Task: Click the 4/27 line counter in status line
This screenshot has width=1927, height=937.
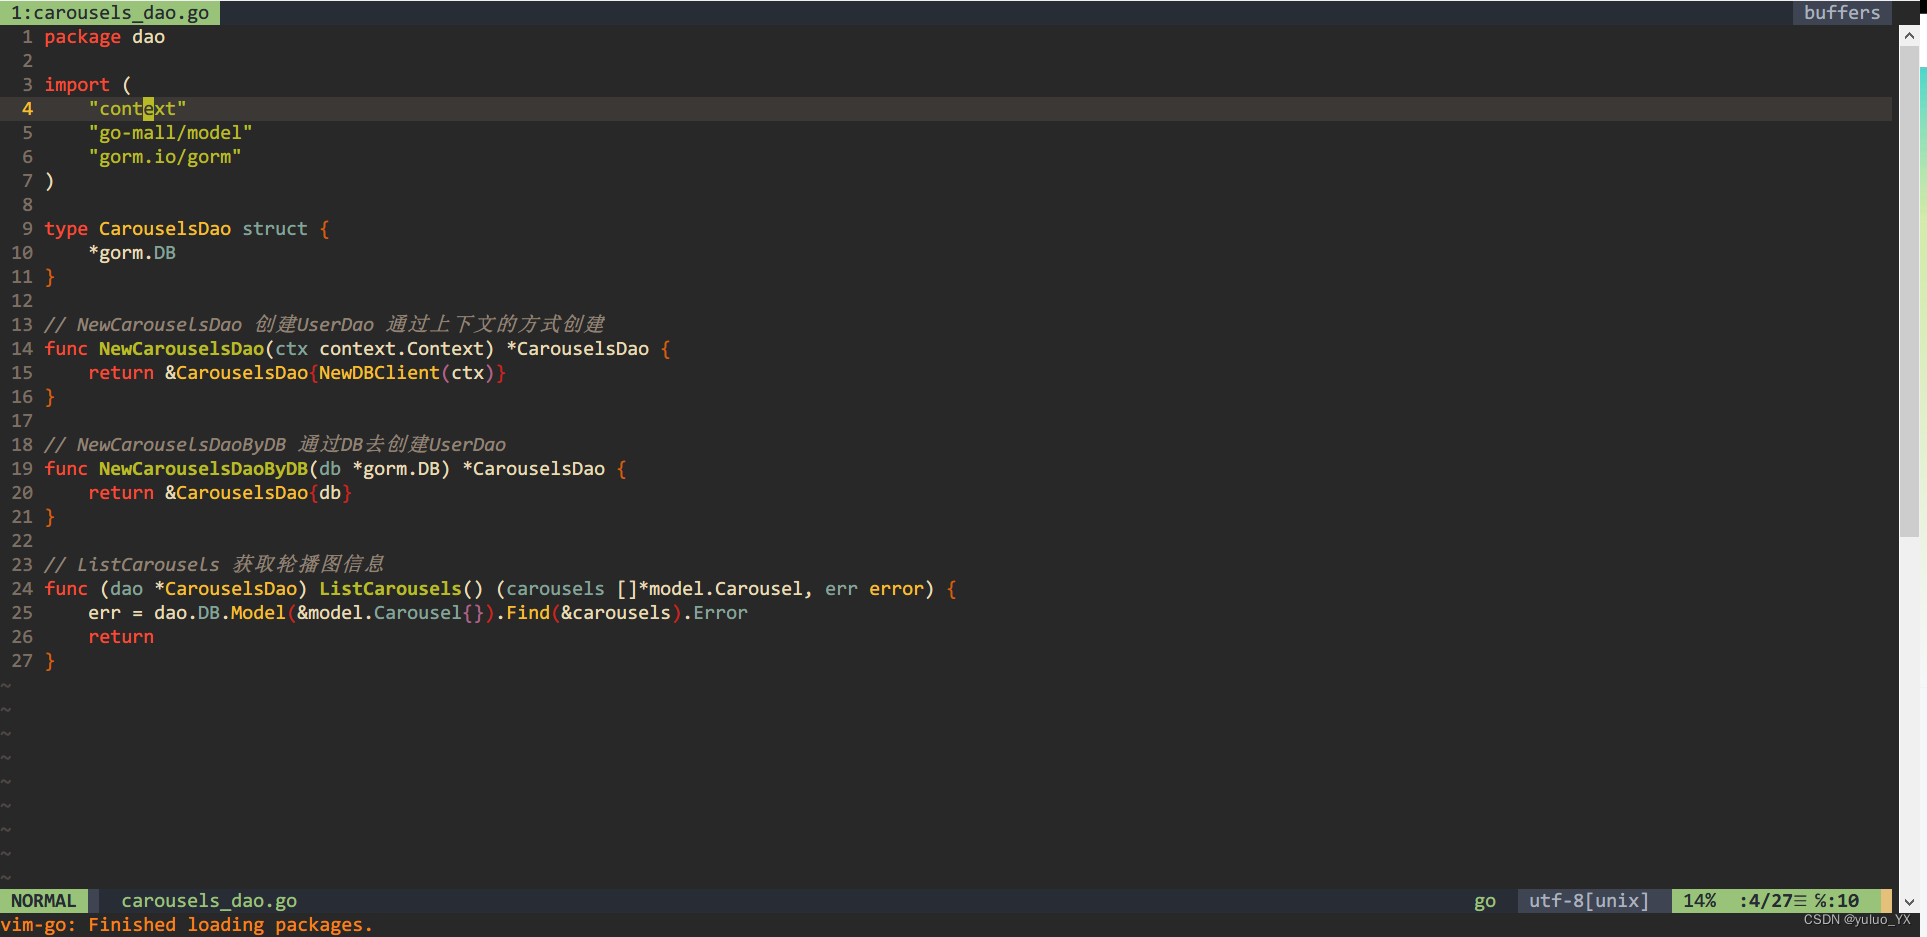Action: coord(1769,901)
